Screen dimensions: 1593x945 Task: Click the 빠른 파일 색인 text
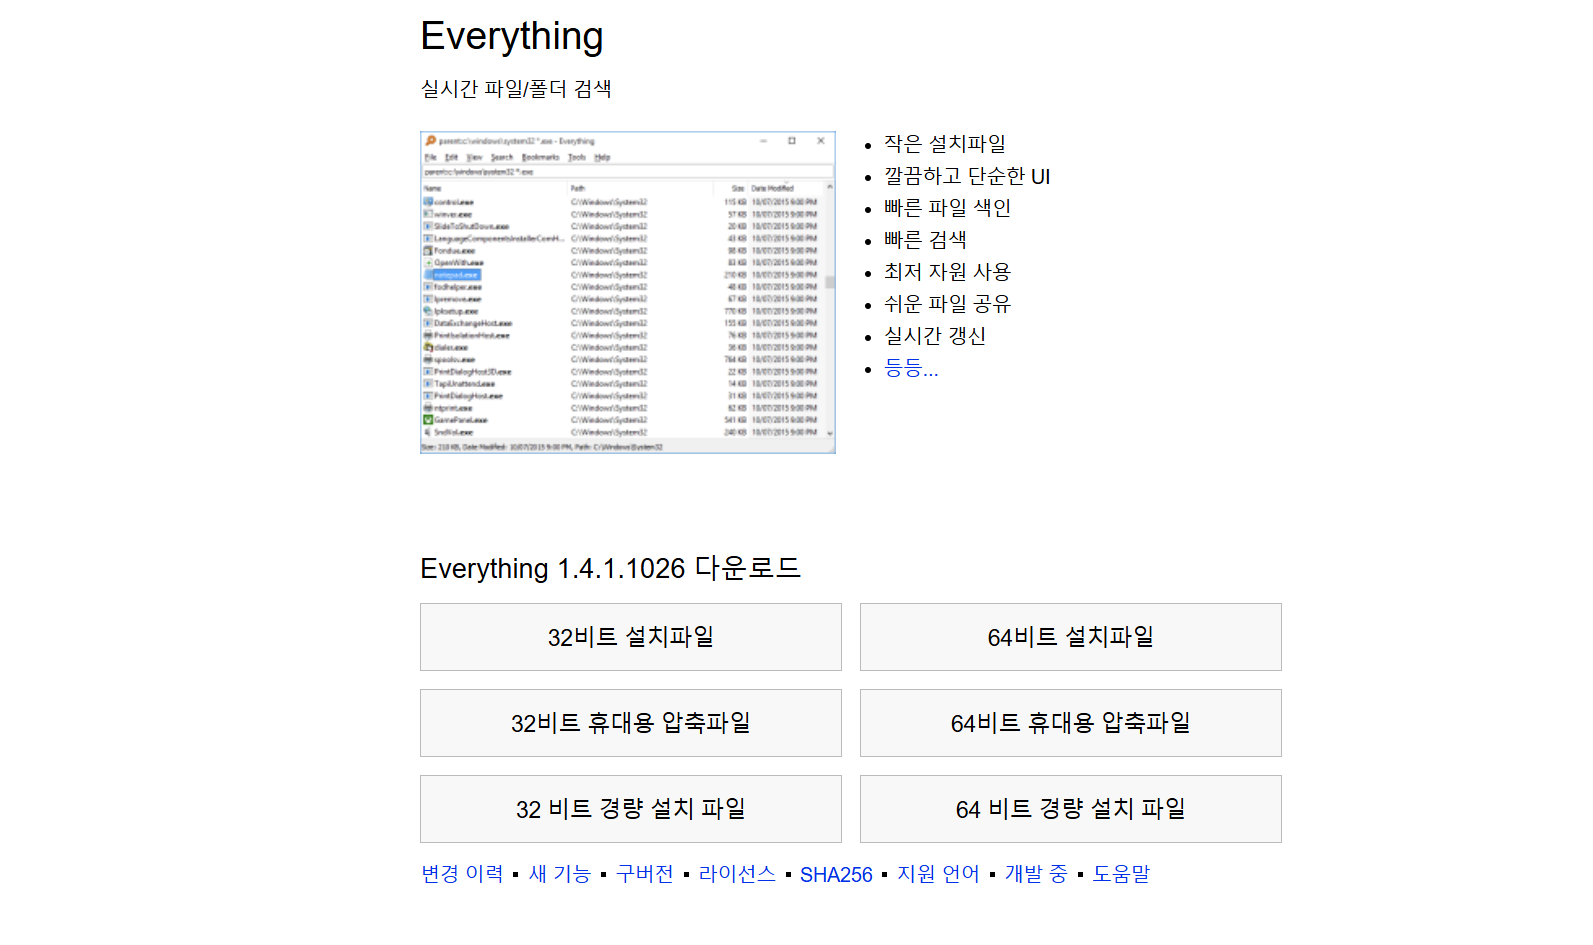[x=947, y=208]
